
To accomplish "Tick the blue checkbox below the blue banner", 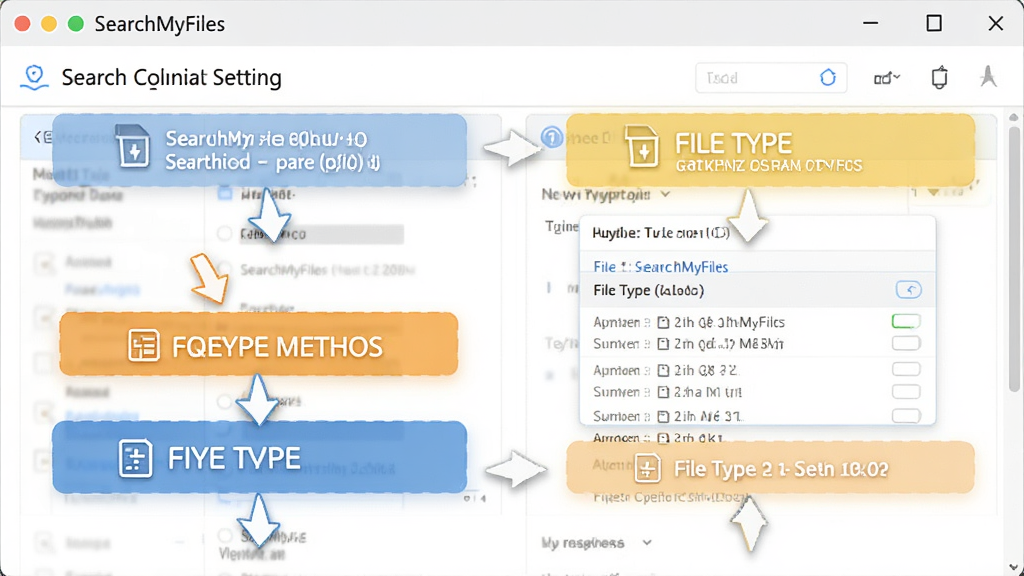I will [225, 193].
